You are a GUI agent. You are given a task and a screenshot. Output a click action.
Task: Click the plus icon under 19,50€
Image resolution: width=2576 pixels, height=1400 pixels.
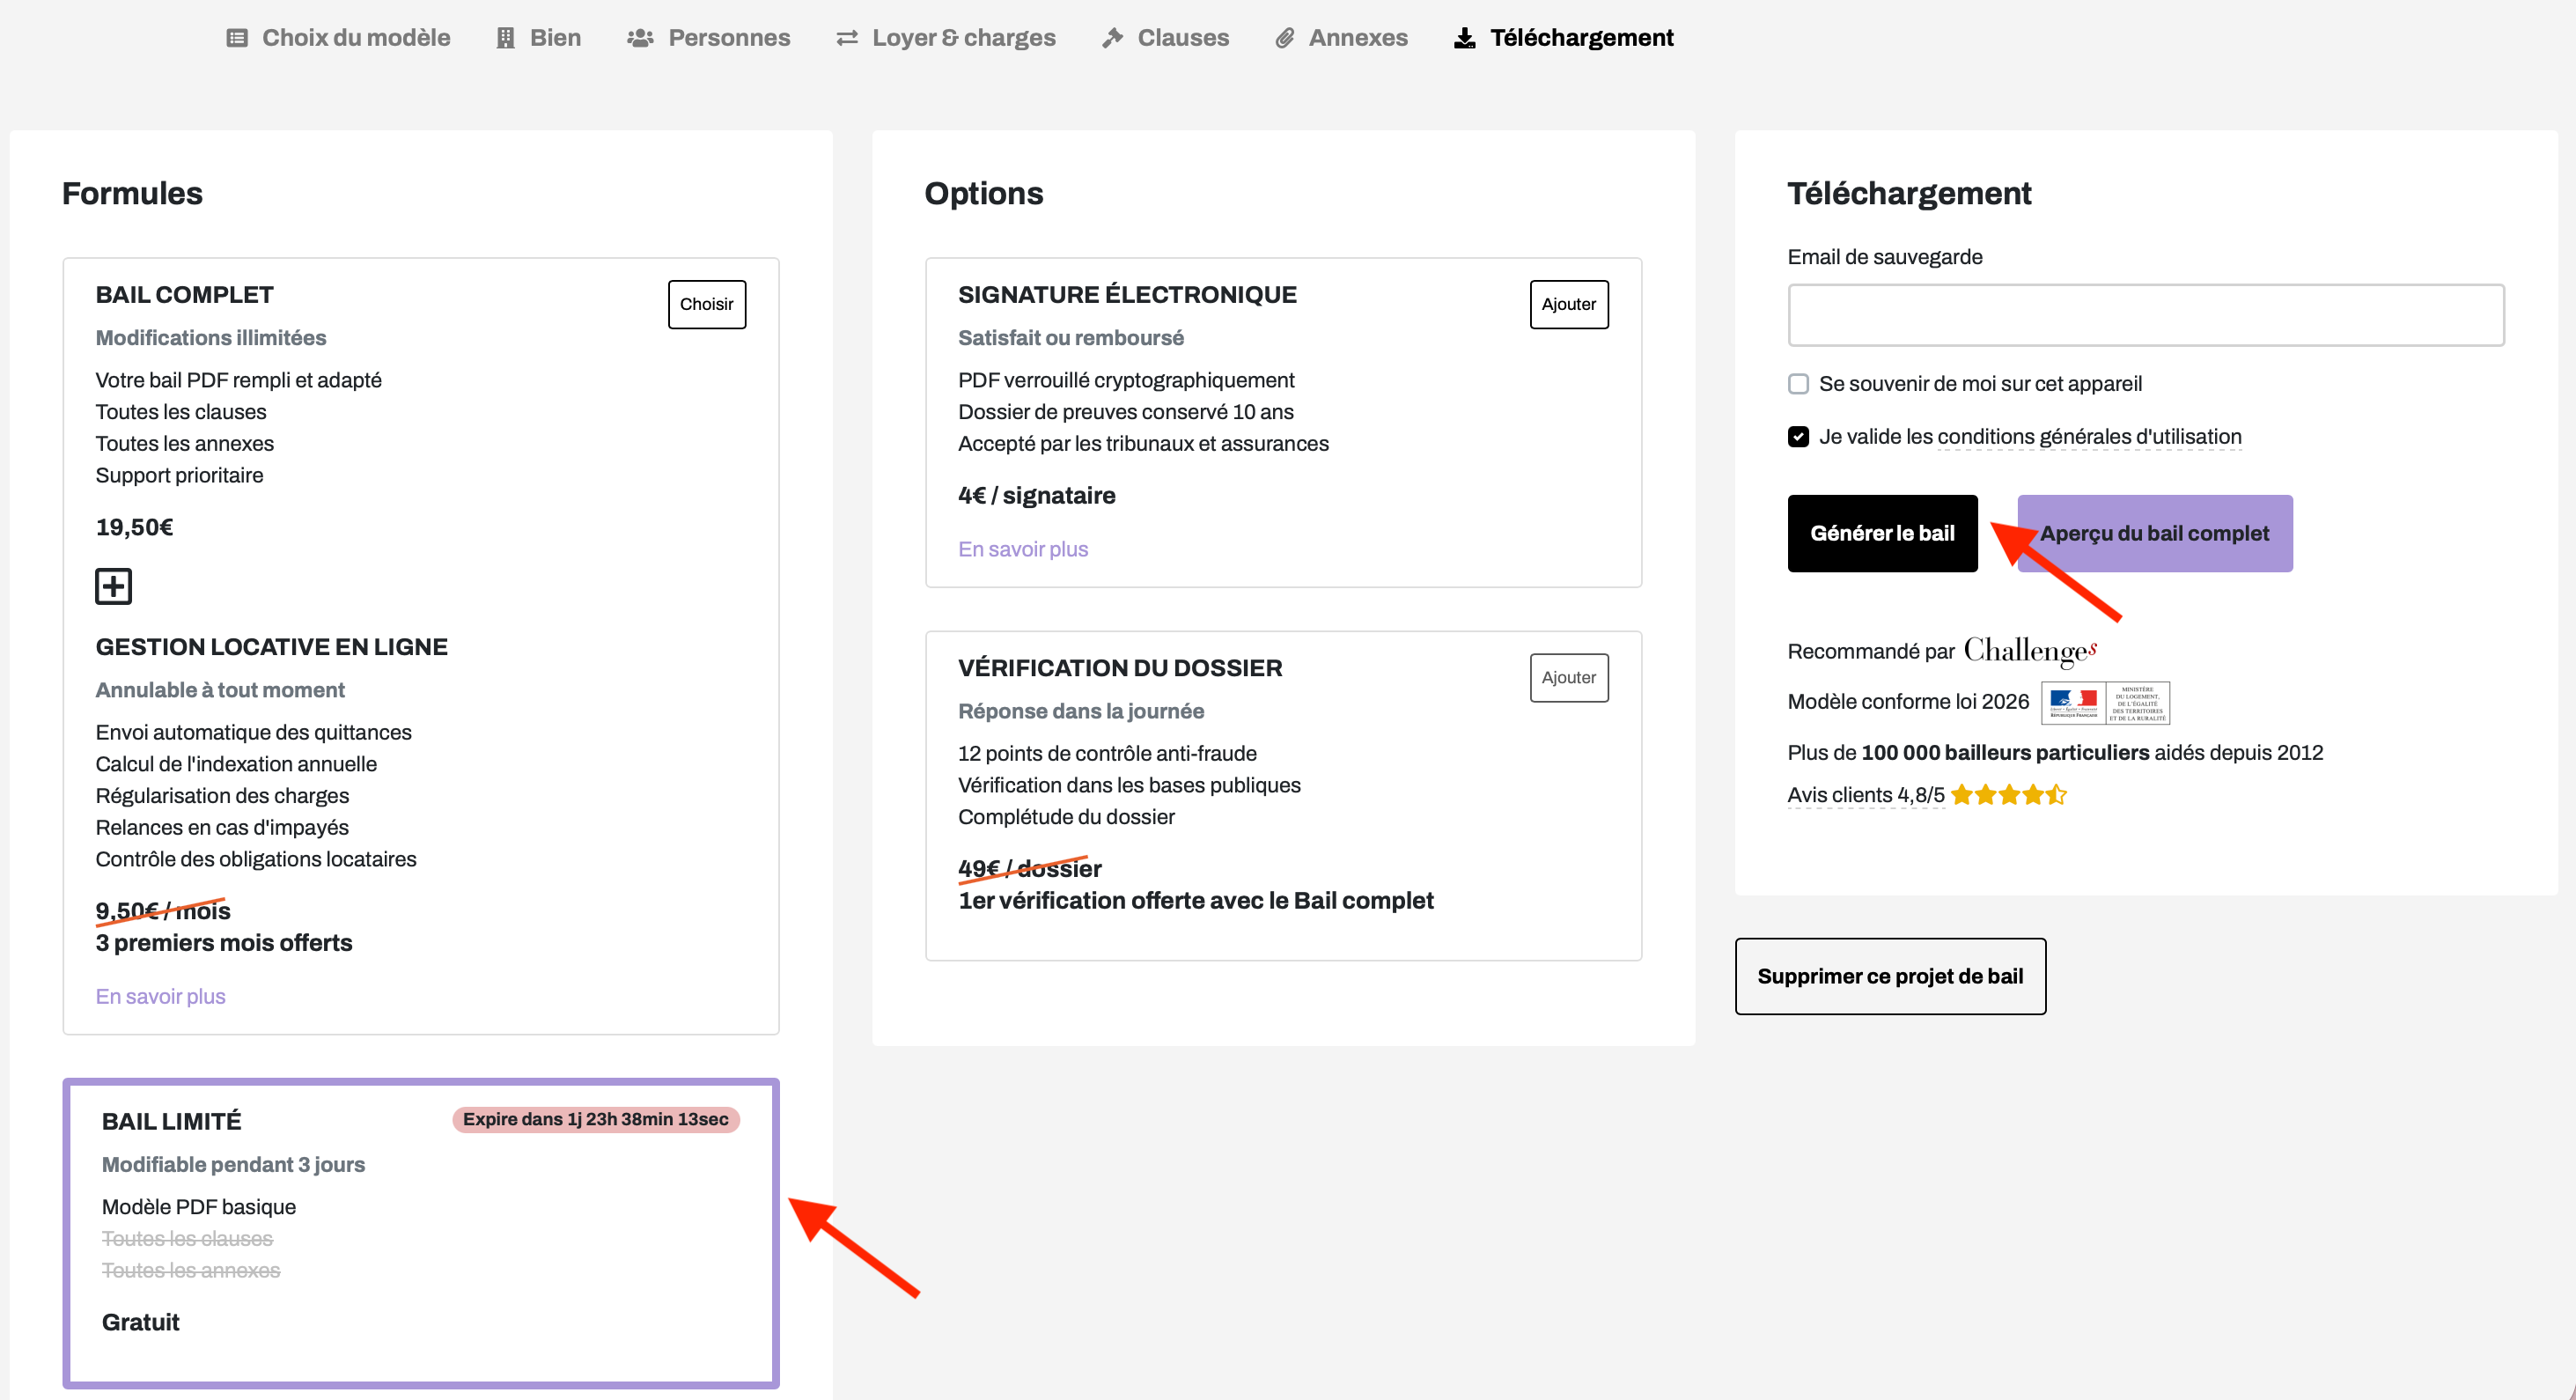(113, 586)
